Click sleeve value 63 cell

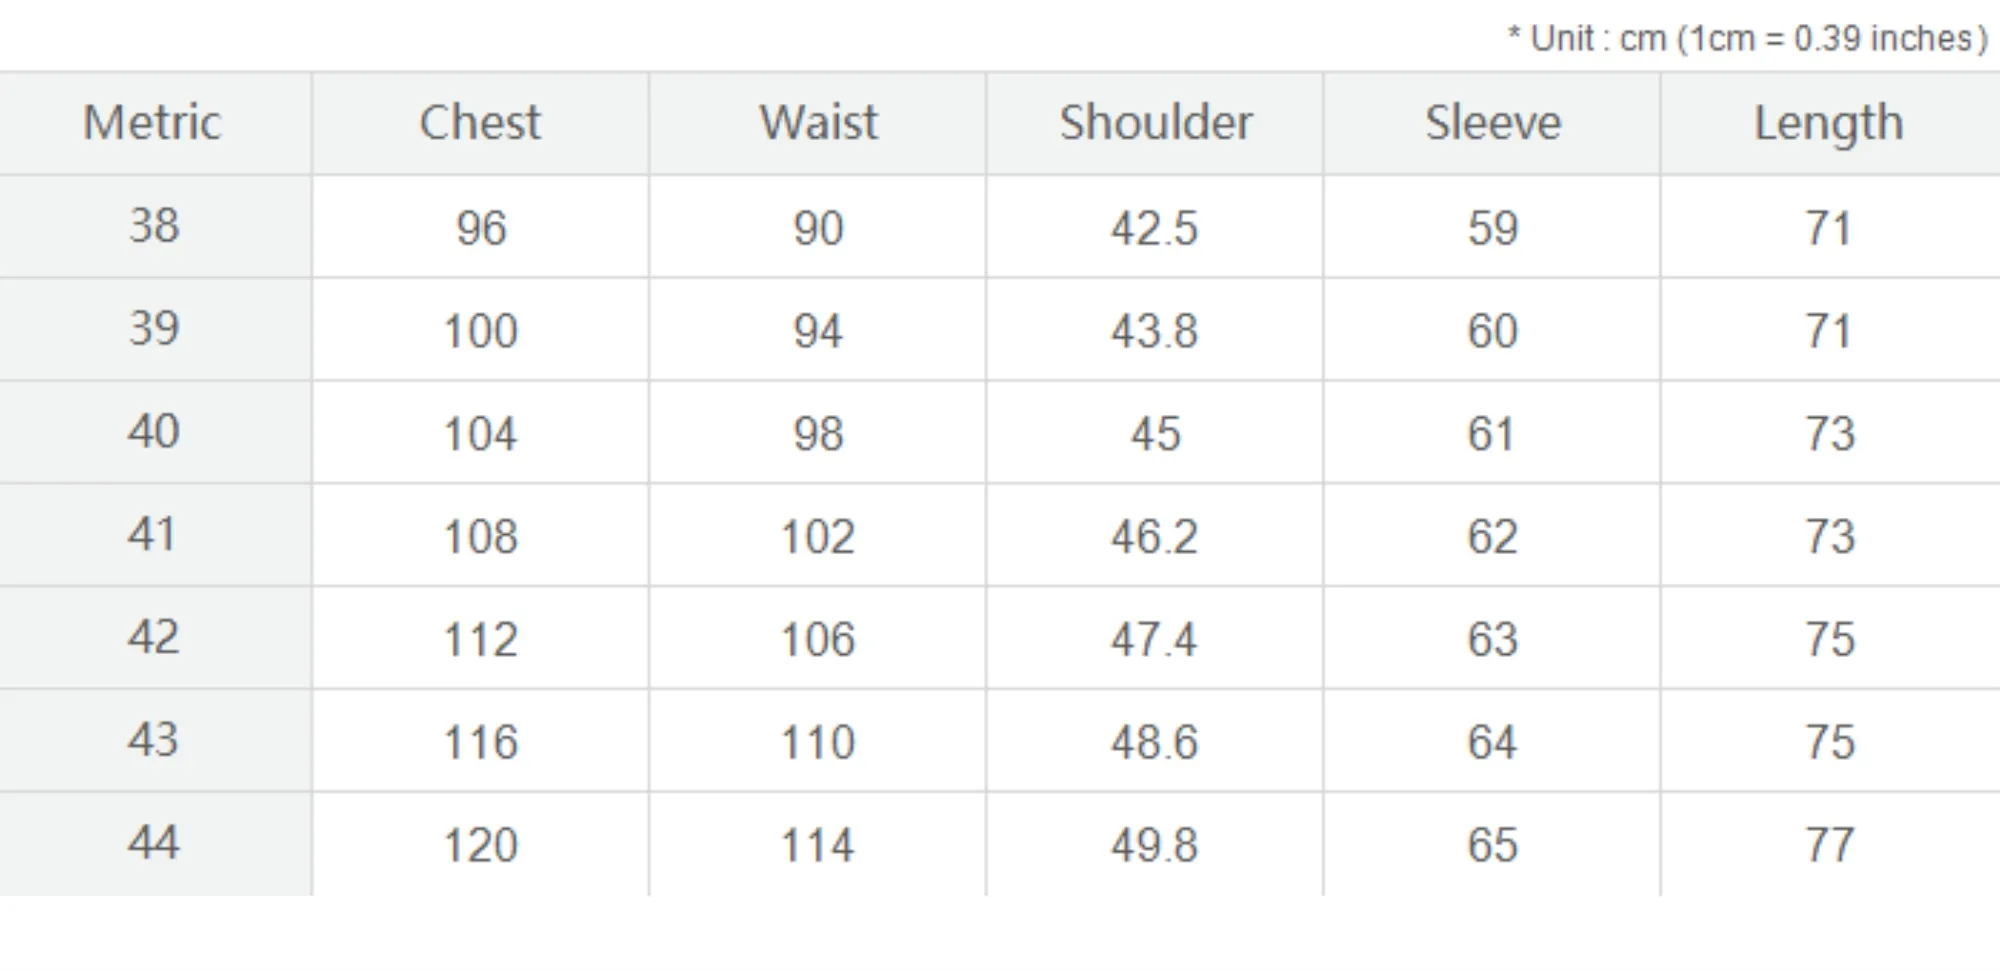point(1492,640)
